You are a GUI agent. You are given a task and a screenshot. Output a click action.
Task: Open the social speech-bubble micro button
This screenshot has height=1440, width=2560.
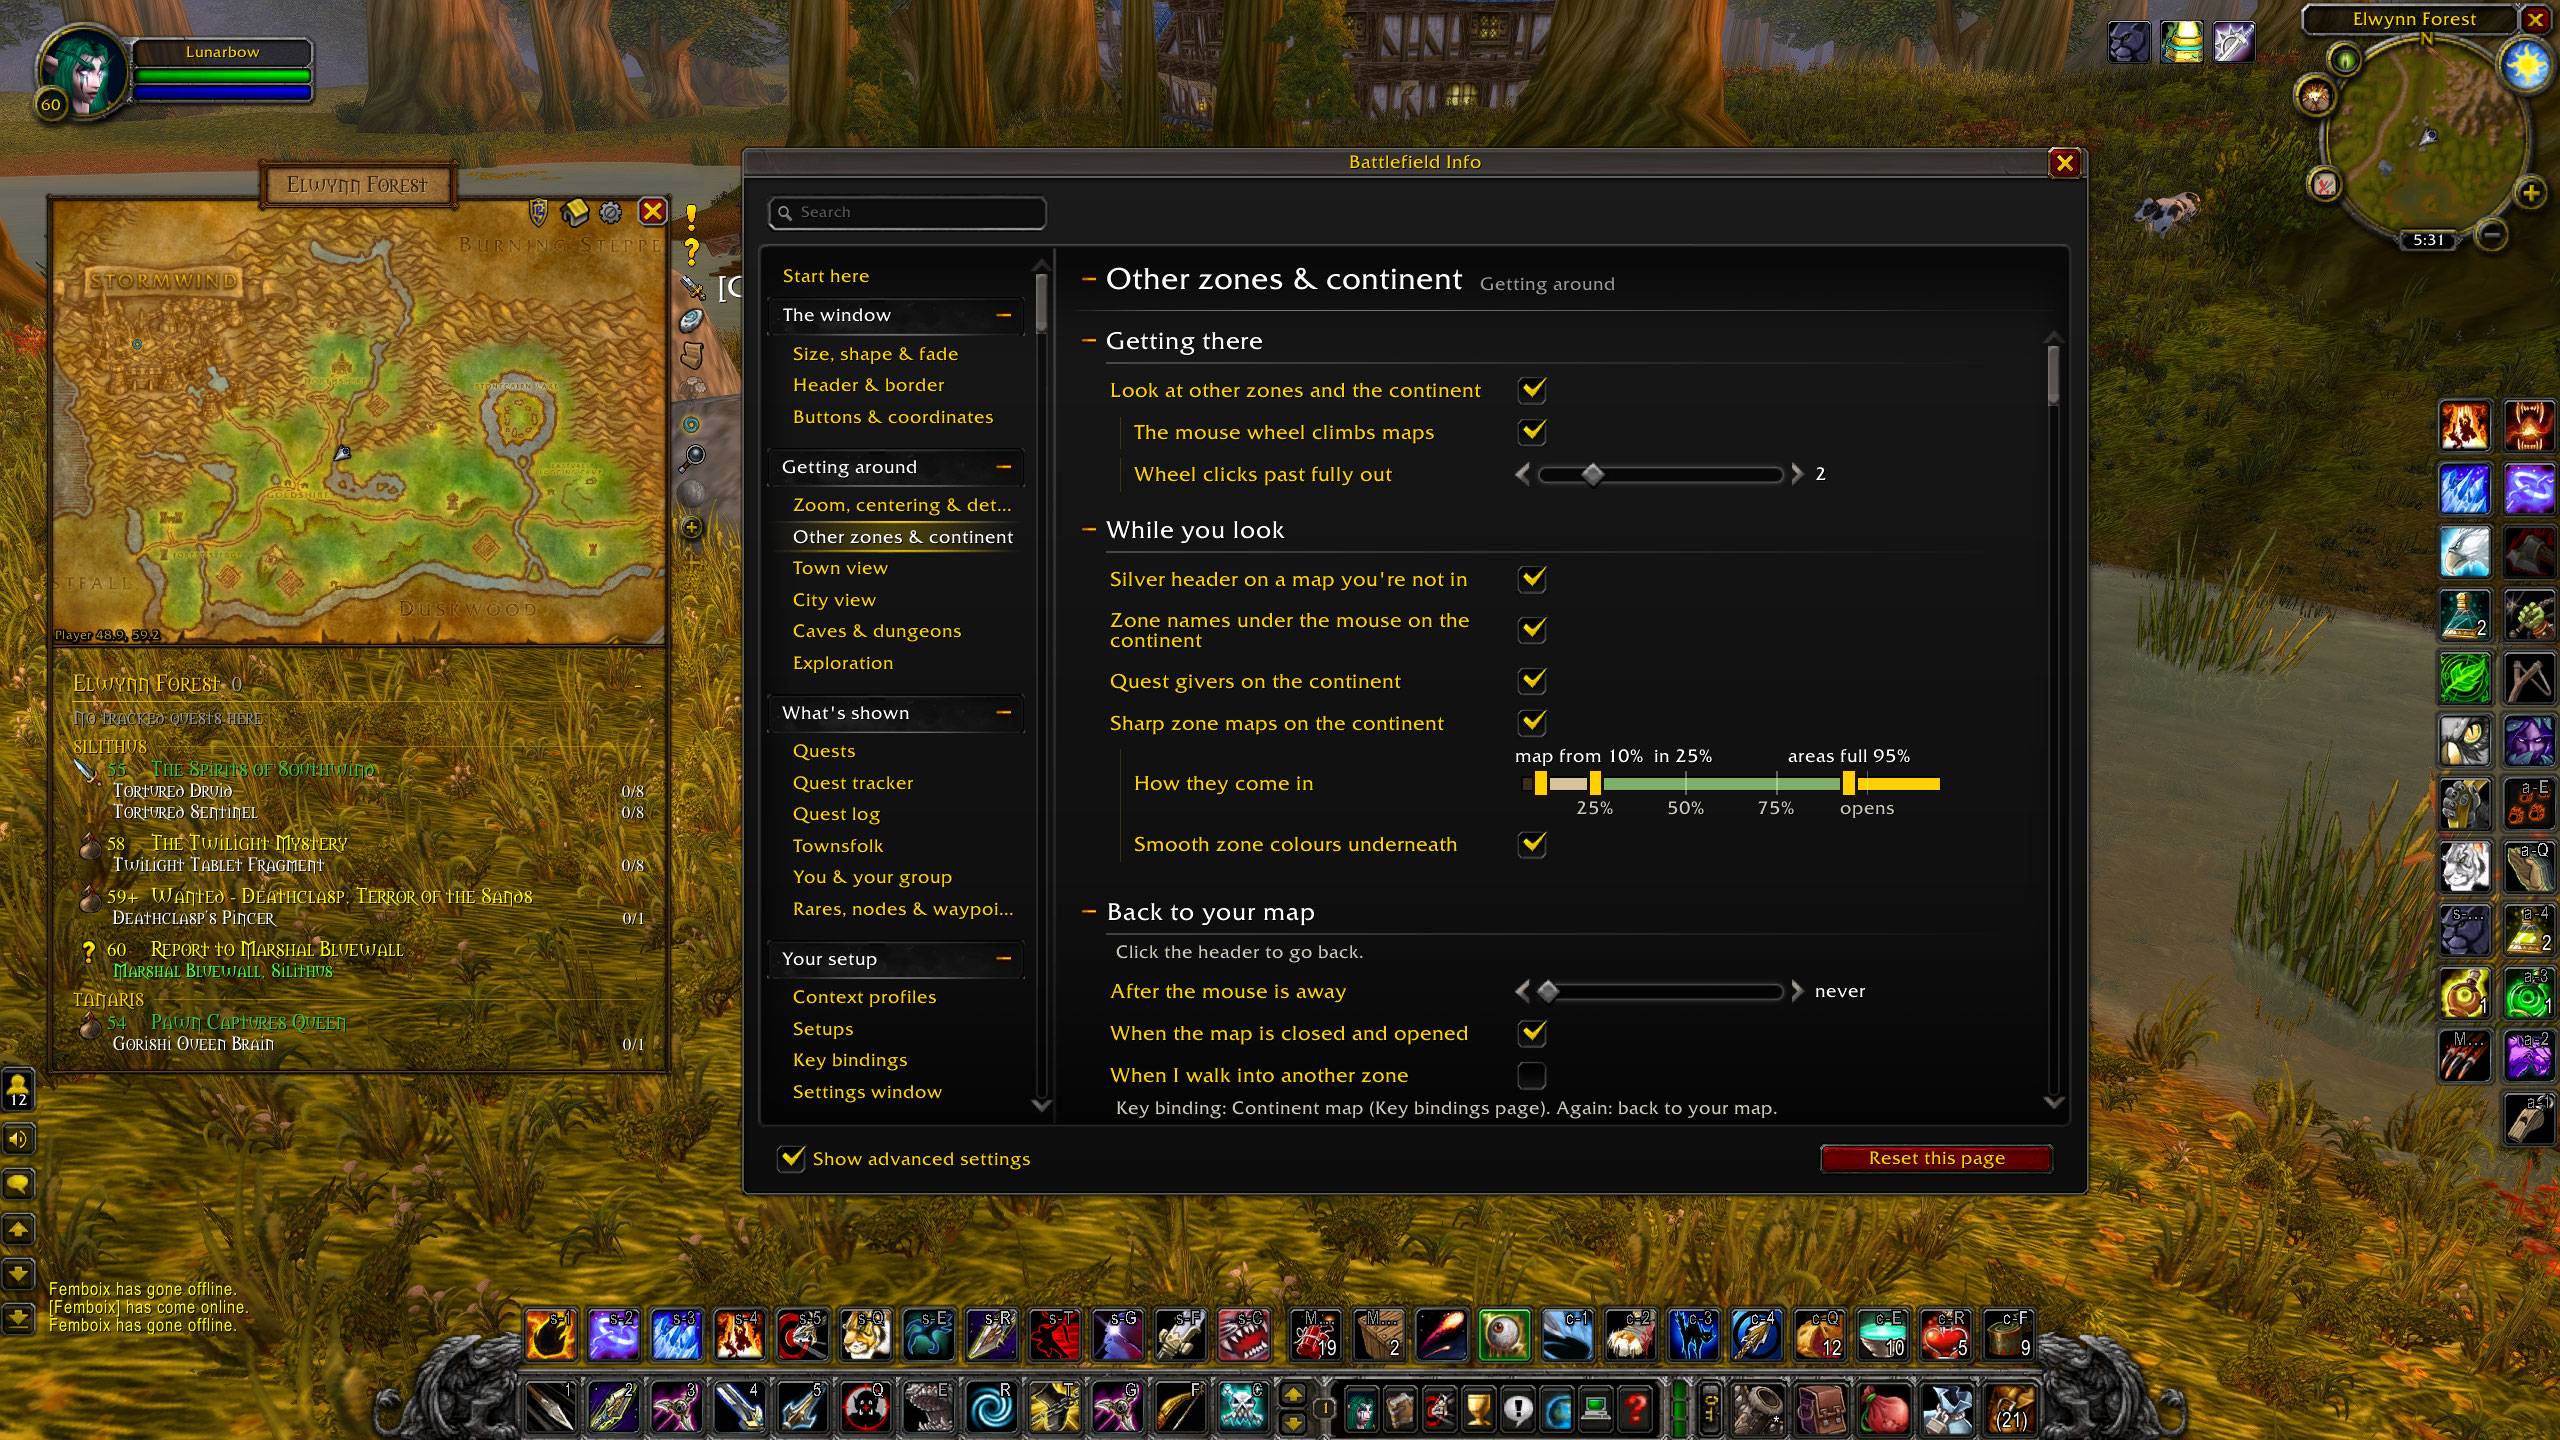click(1518, 1410)
